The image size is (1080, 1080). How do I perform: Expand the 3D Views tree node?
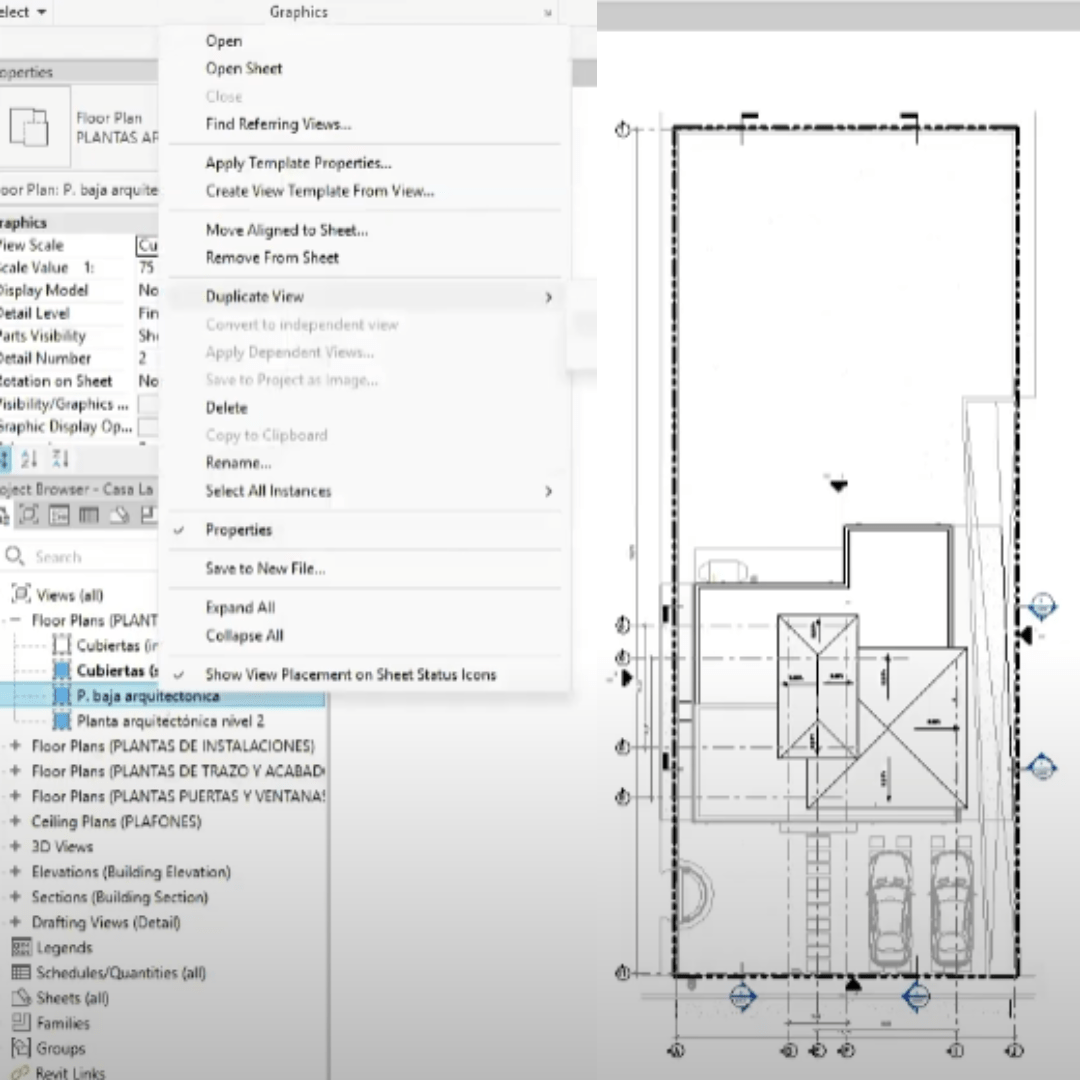point(15,846)
